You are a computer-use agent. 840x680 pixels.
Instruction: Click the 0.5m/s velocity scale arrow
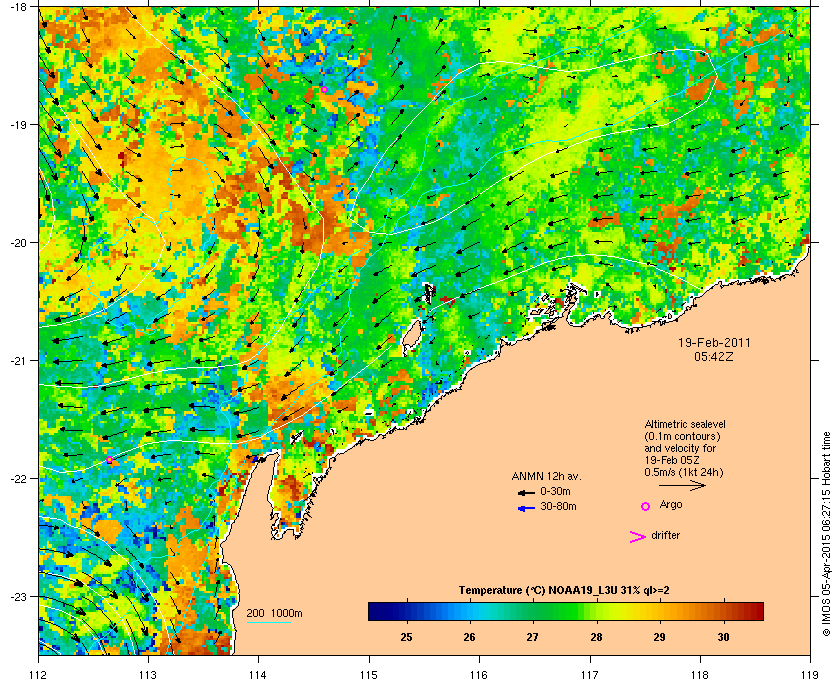click(x=682, y=485)
